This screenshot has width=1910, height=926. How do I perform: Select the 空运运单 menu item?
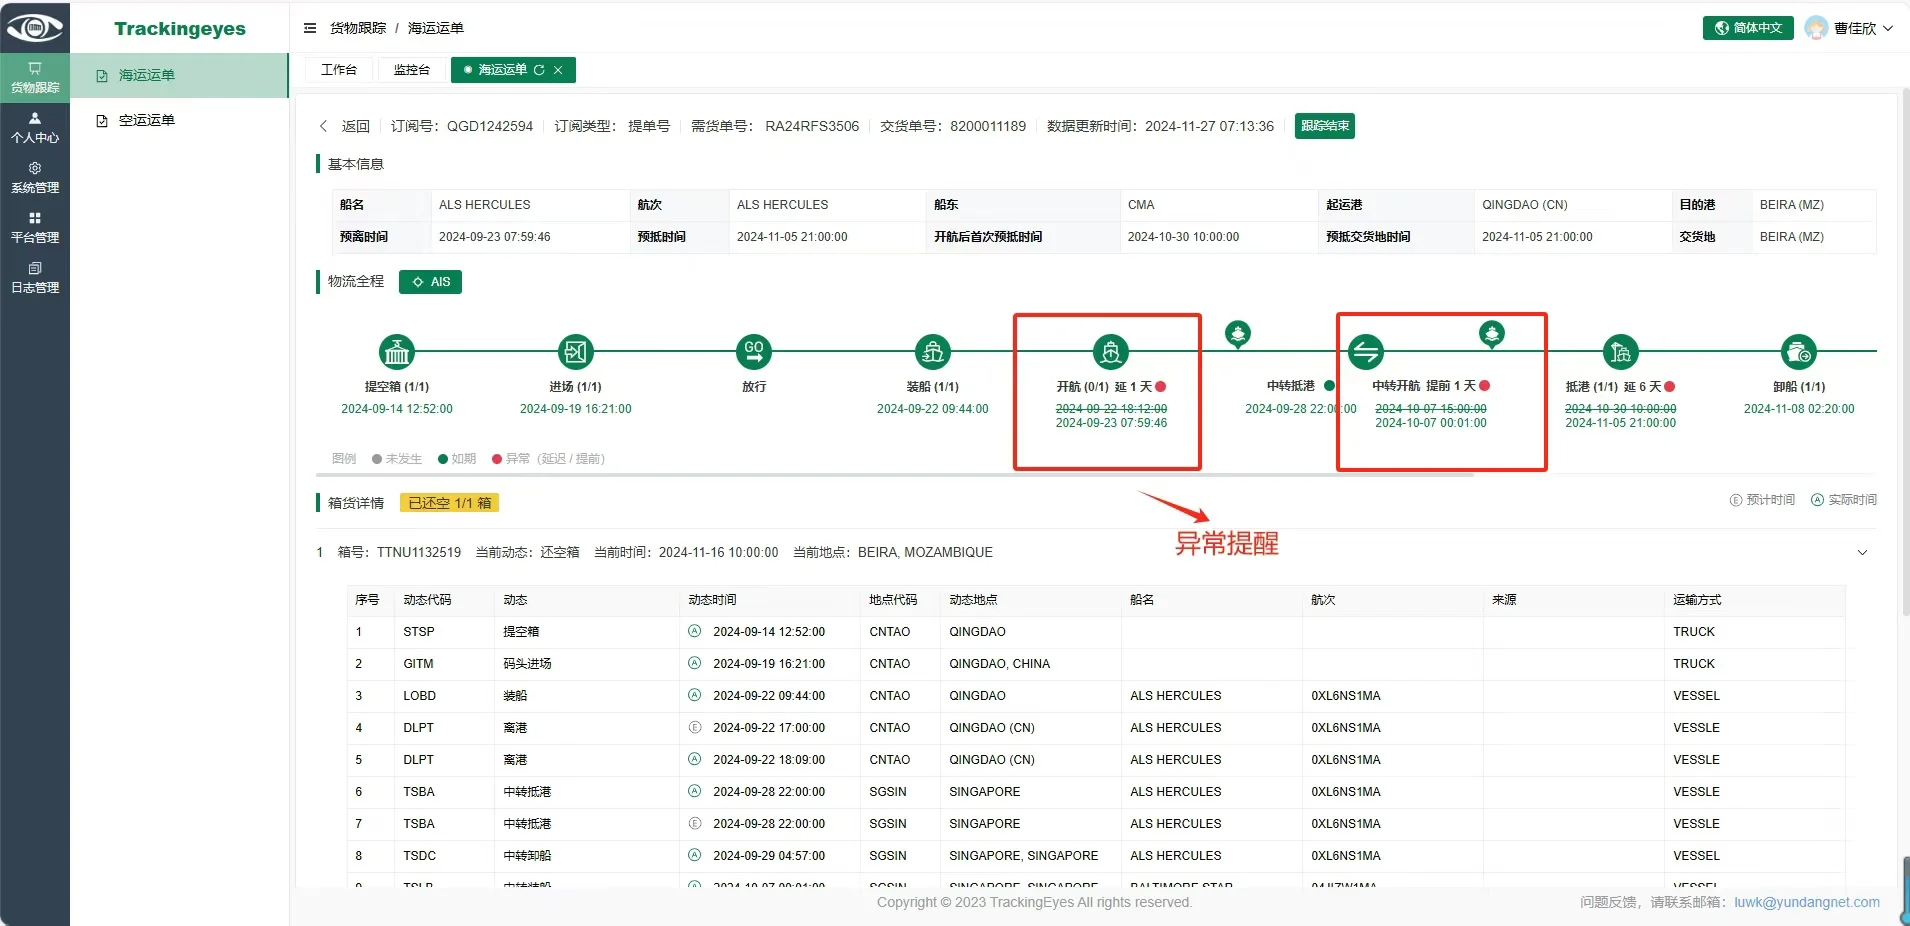[145, 119]
